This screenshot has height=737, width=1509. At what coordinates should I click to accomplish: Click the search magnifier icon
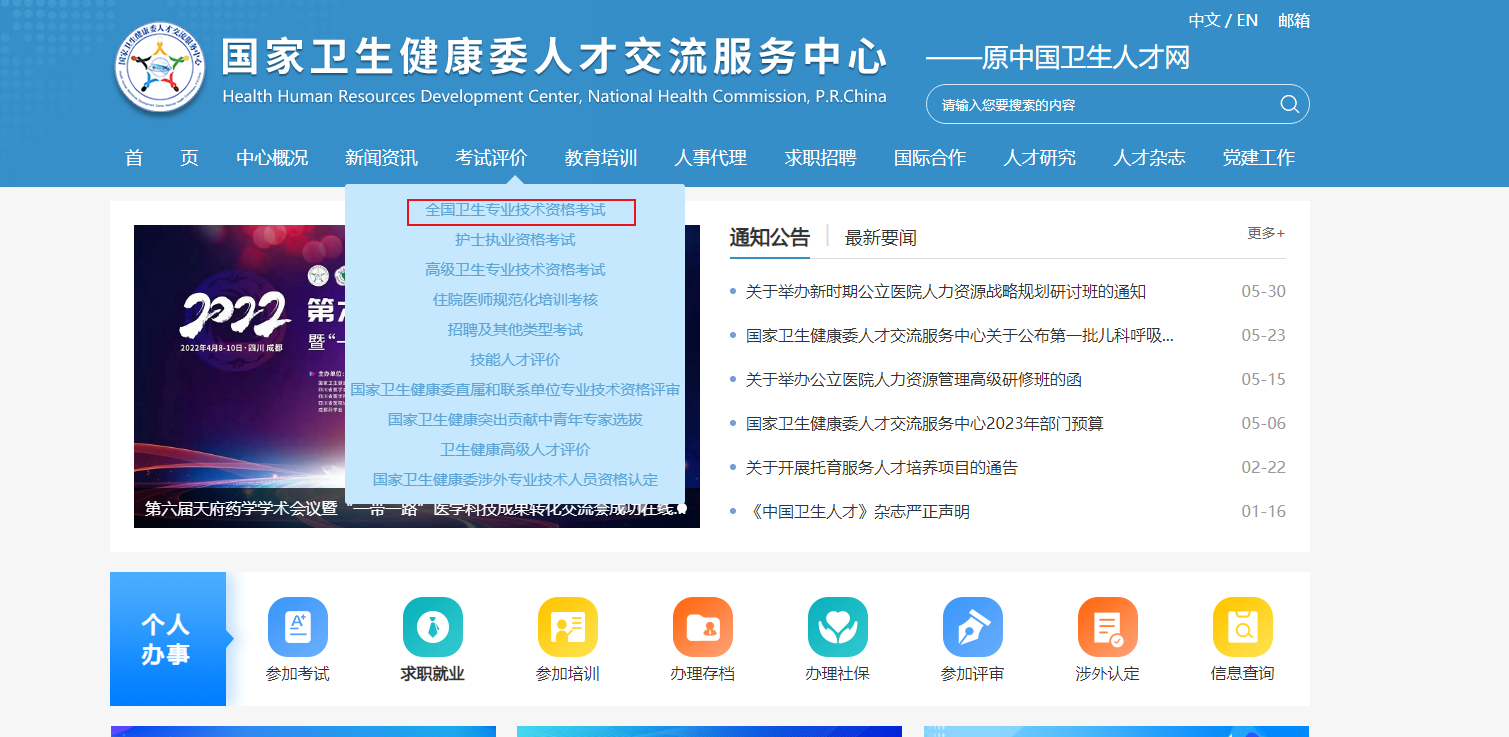(x=1289, y=104)
